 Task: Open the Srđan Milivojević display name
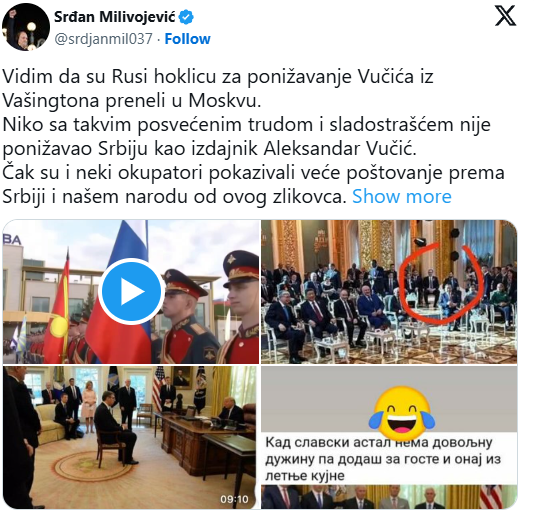115,17
